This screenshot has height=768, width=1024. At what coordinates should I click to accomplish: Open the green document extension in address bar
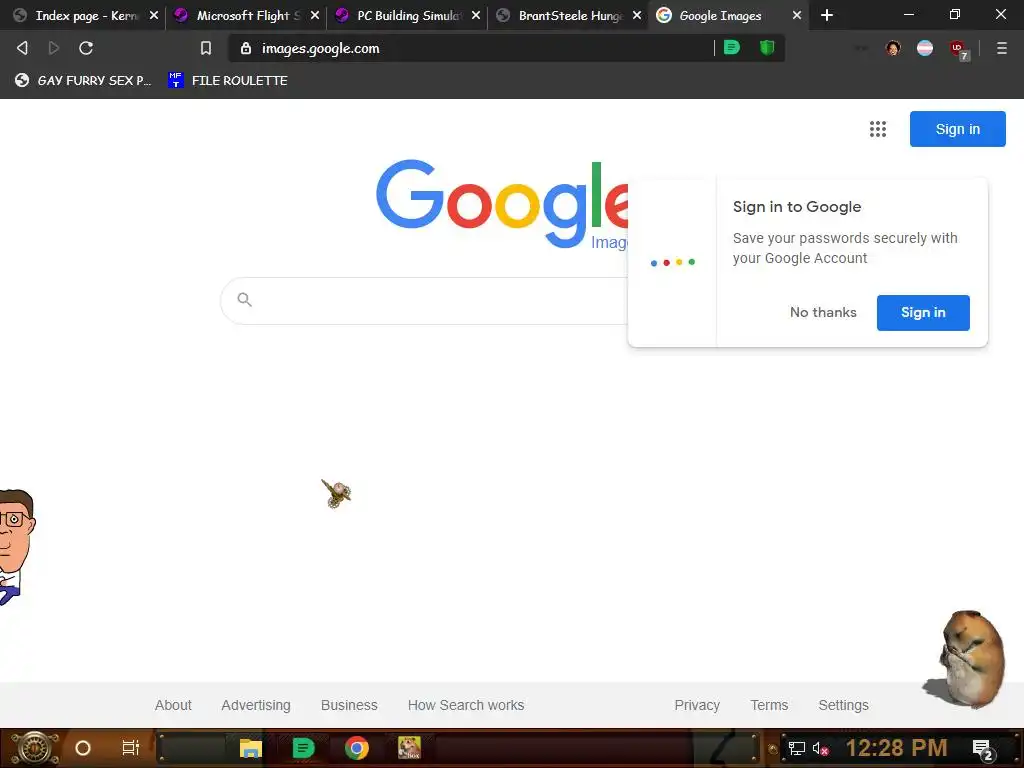pyautogui.click(x=731, y=47)
